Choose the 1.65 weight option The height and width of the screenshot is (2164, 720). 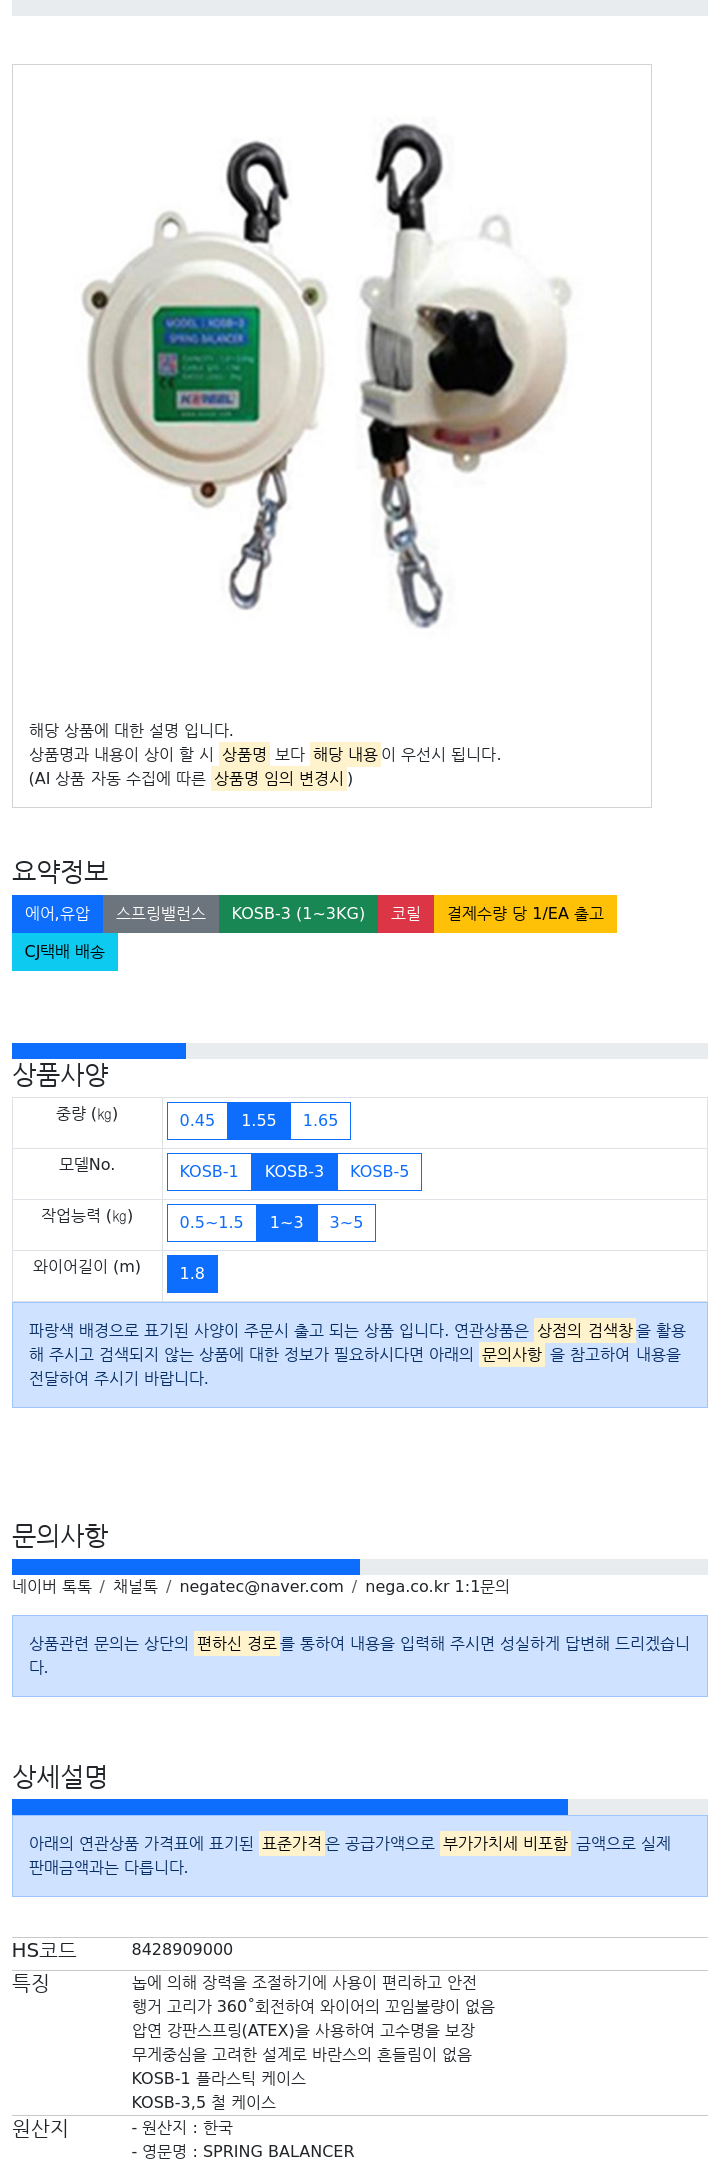click(x=321, y=1120)
